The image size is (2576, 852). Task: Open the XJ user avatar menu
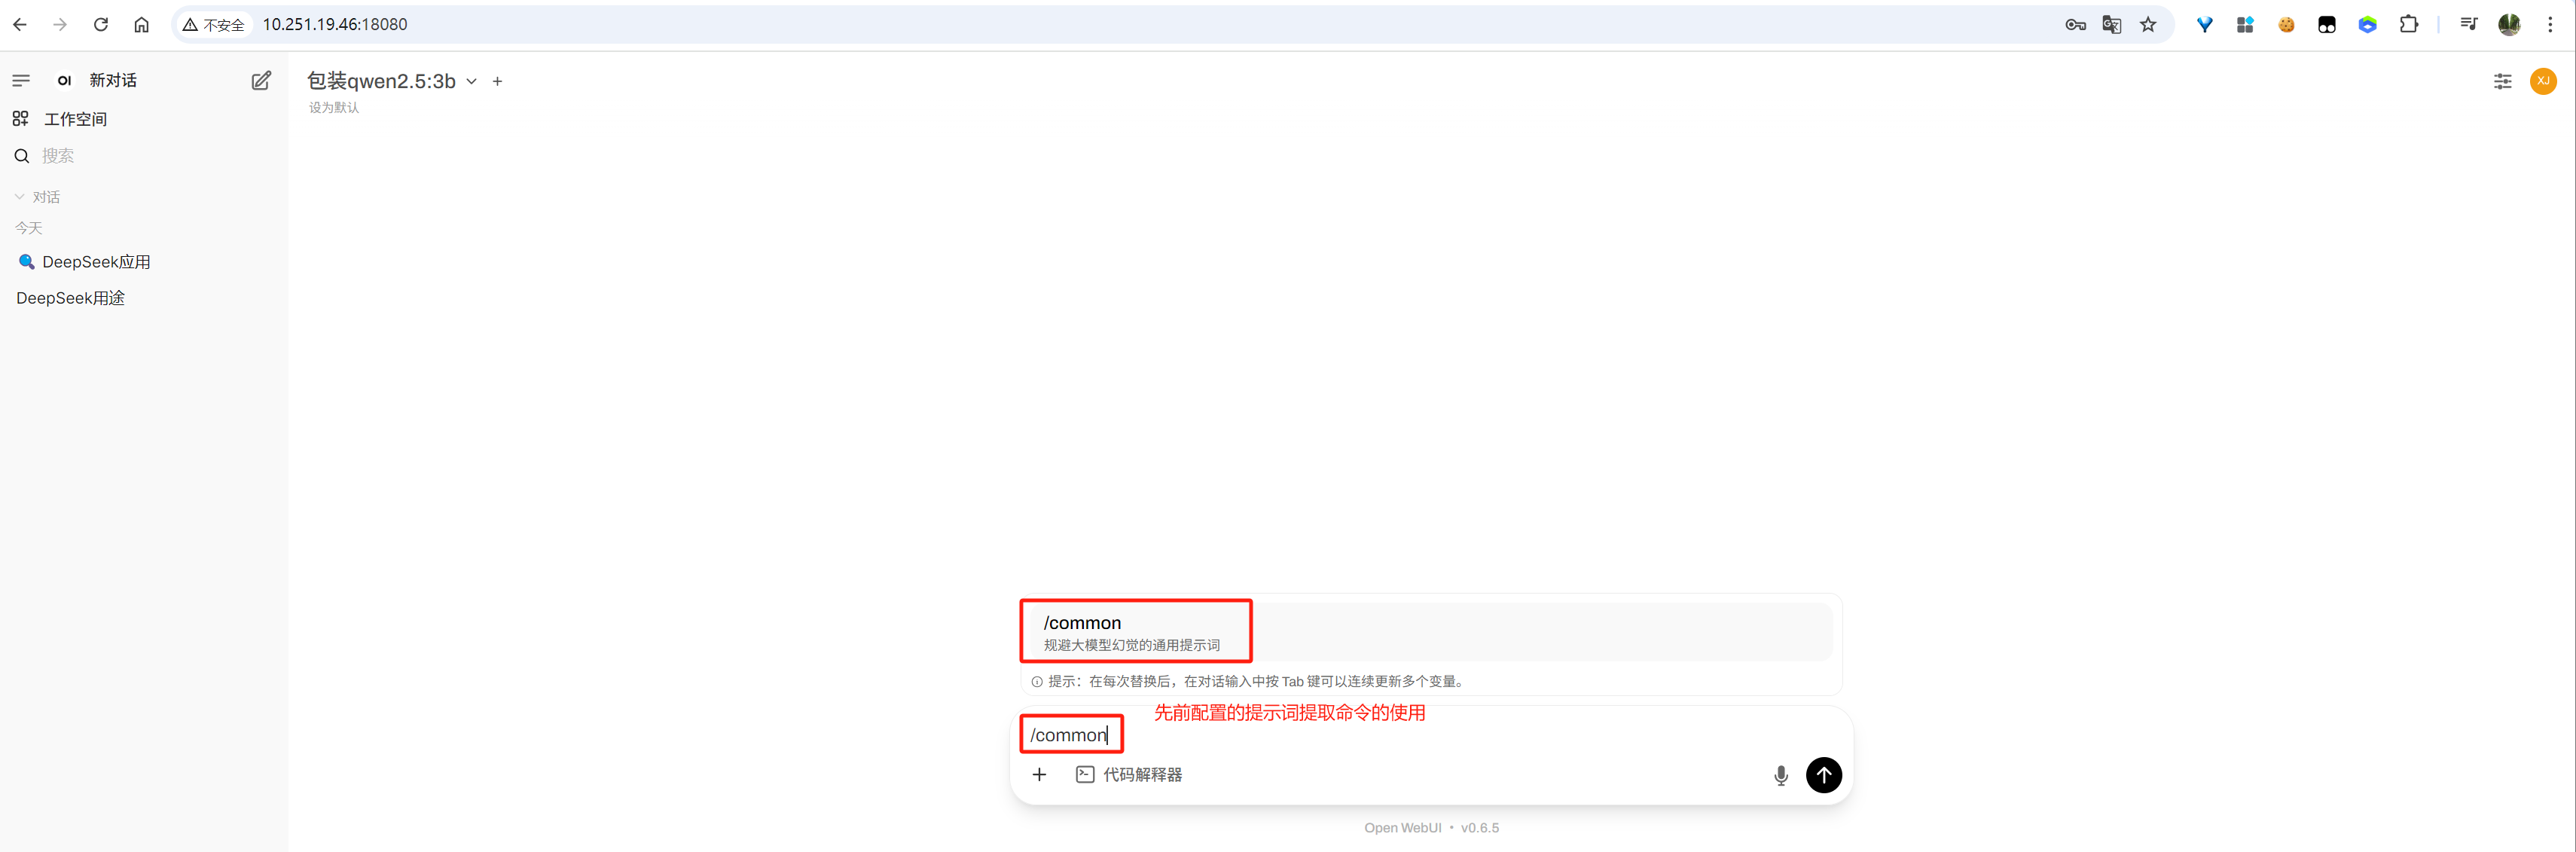(2543, 81)
